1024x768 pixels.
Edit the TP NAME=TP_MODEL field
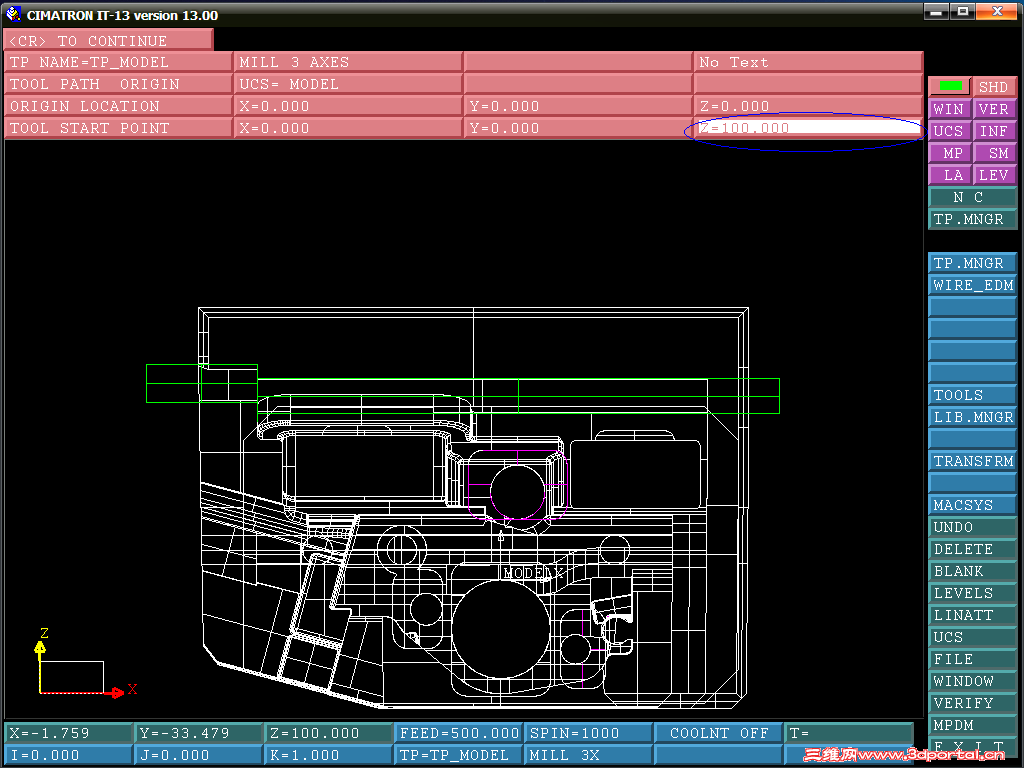[118, 62]
